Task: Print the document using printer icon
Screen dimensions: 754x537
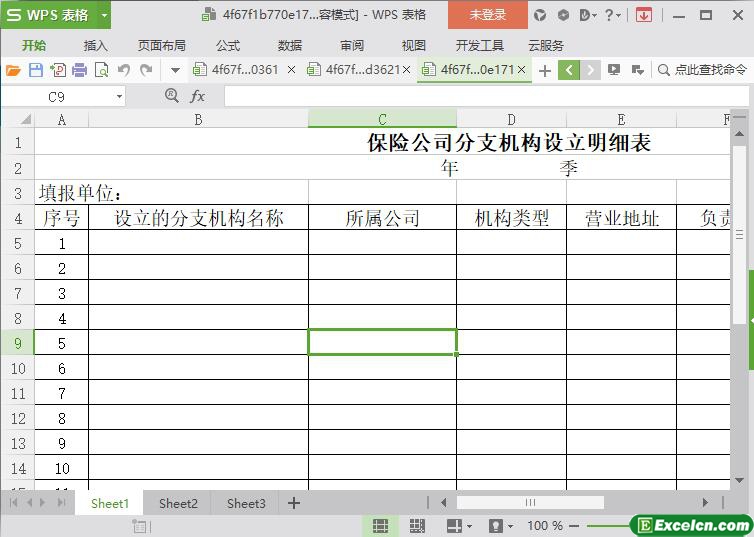Action: (79, 70)
